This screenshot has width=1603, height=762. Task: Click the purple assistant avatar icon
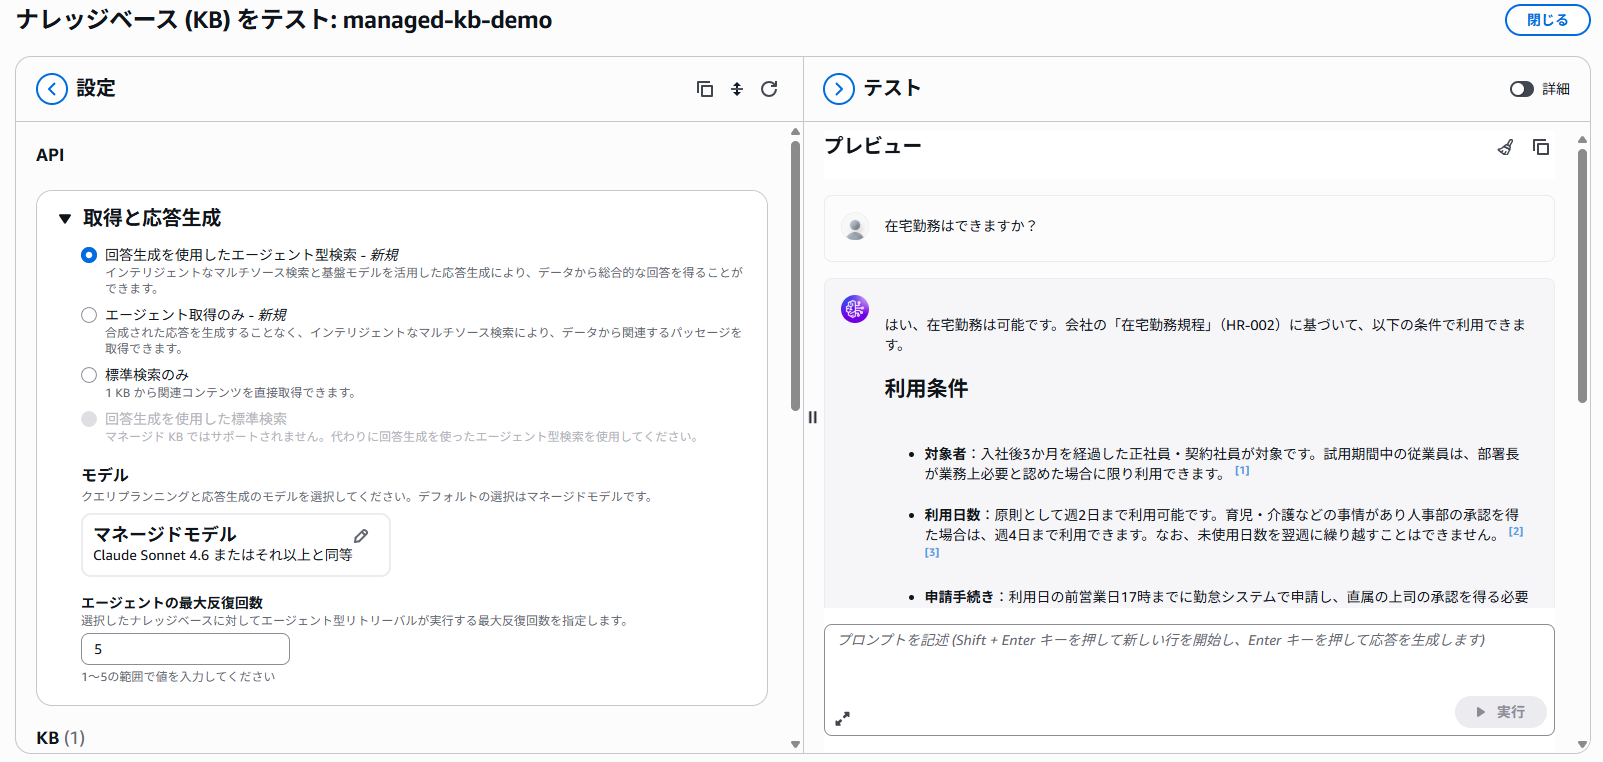click(x=855, y=309)
